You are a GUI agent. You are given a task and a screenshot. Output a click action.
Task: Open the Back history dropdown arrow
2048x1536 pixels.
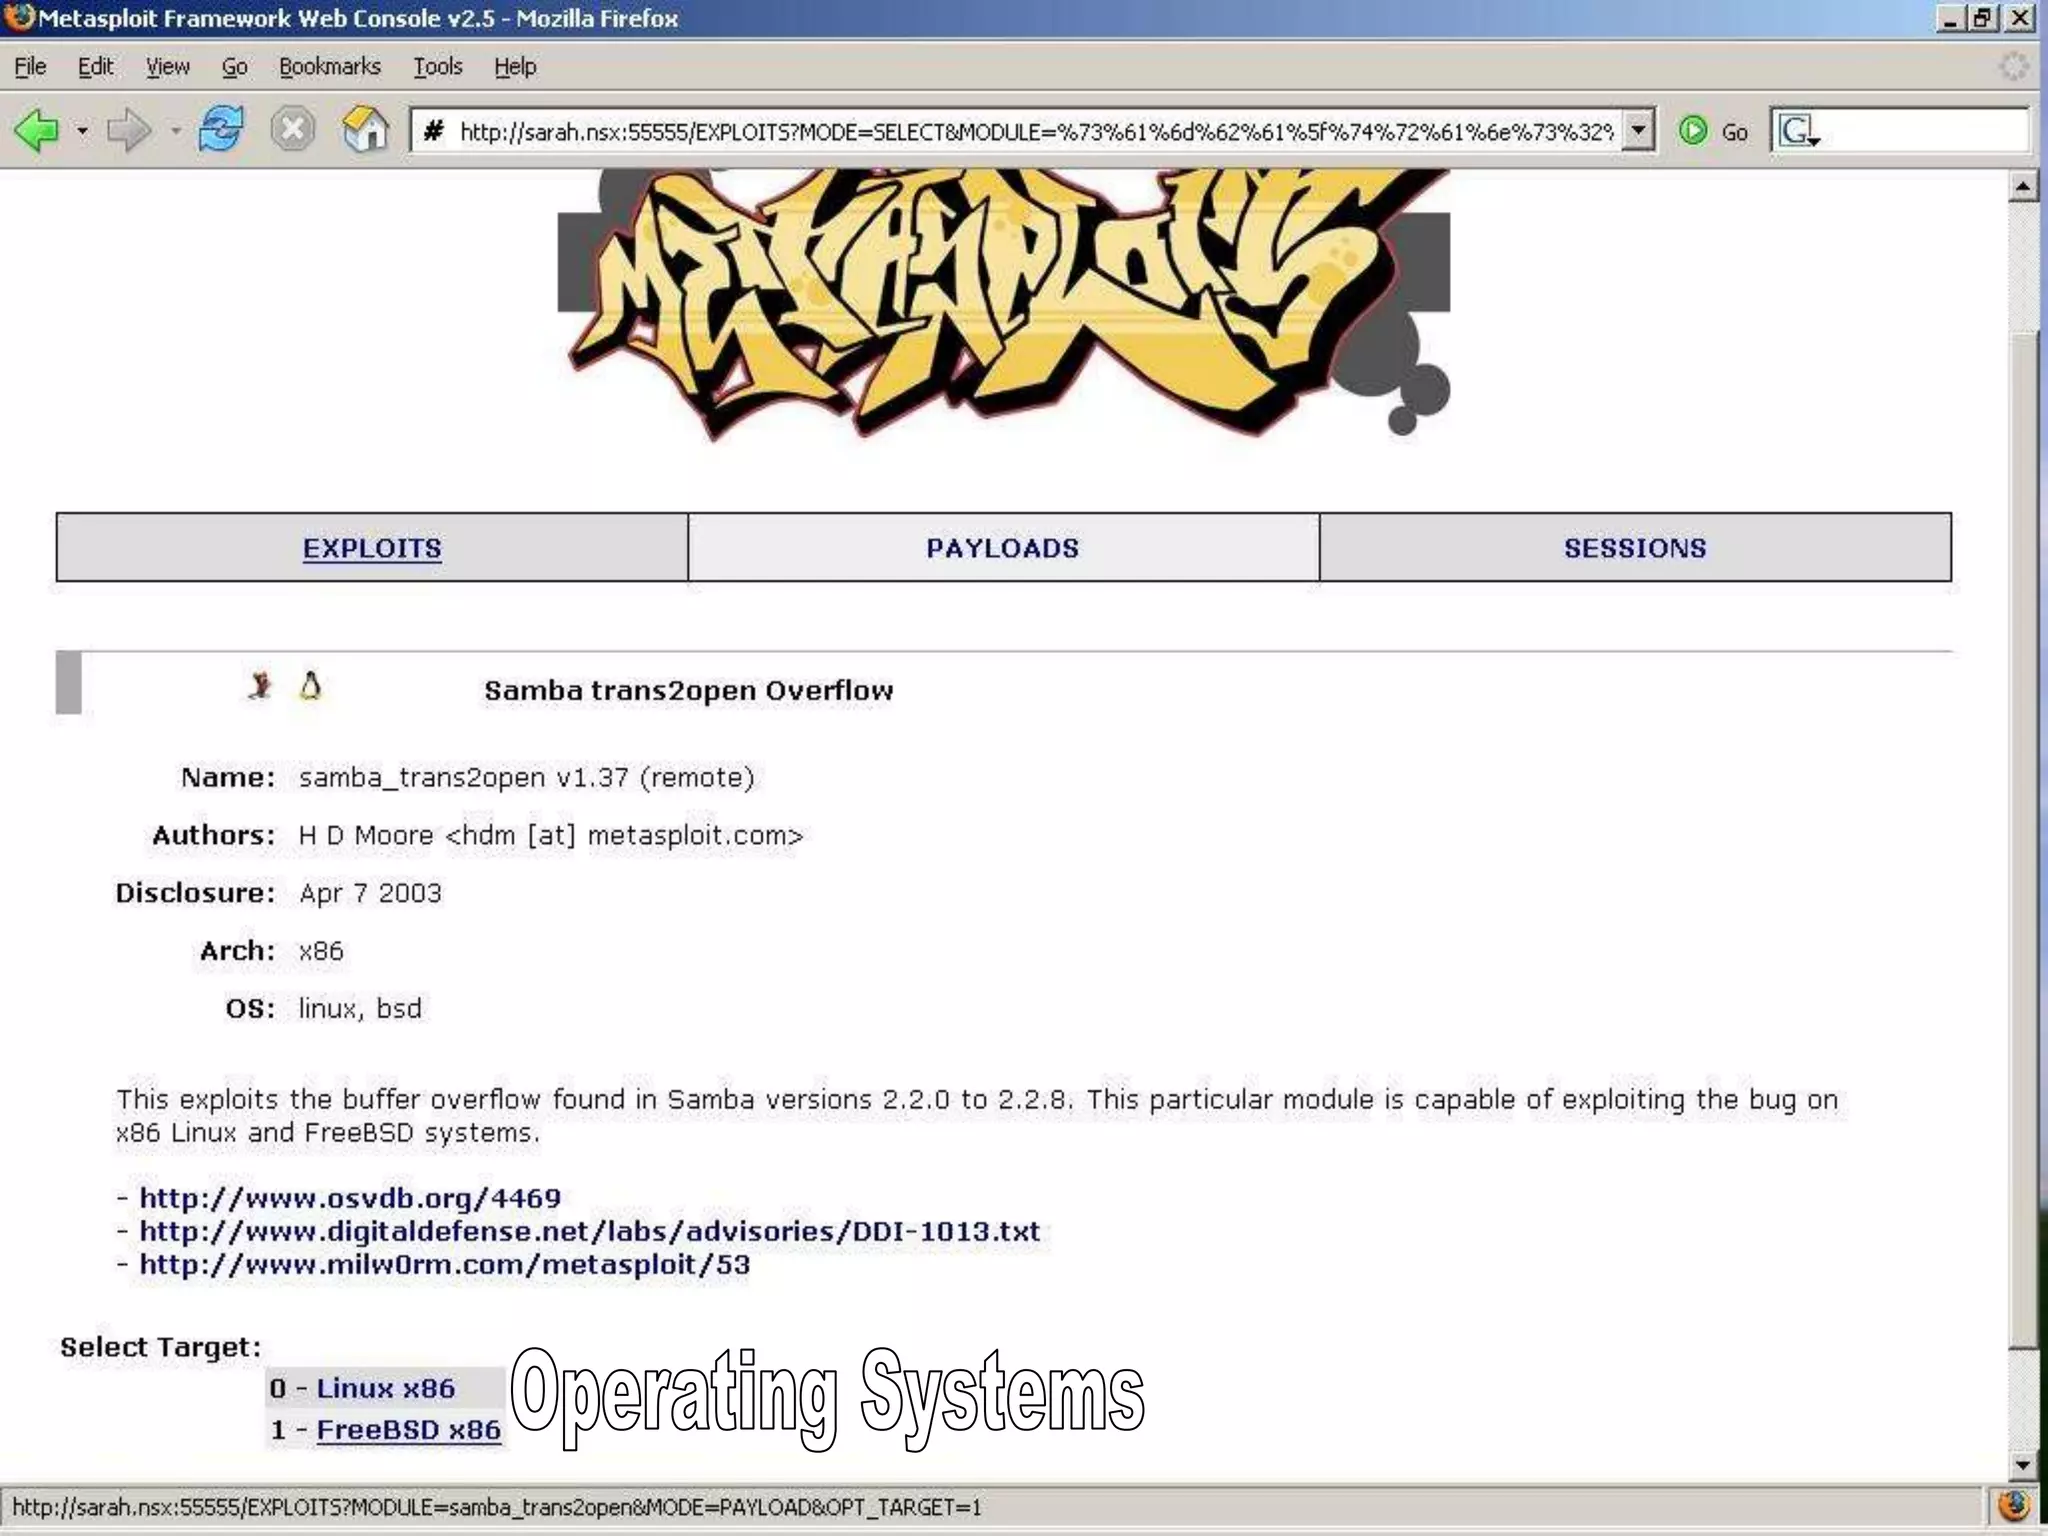82,131
